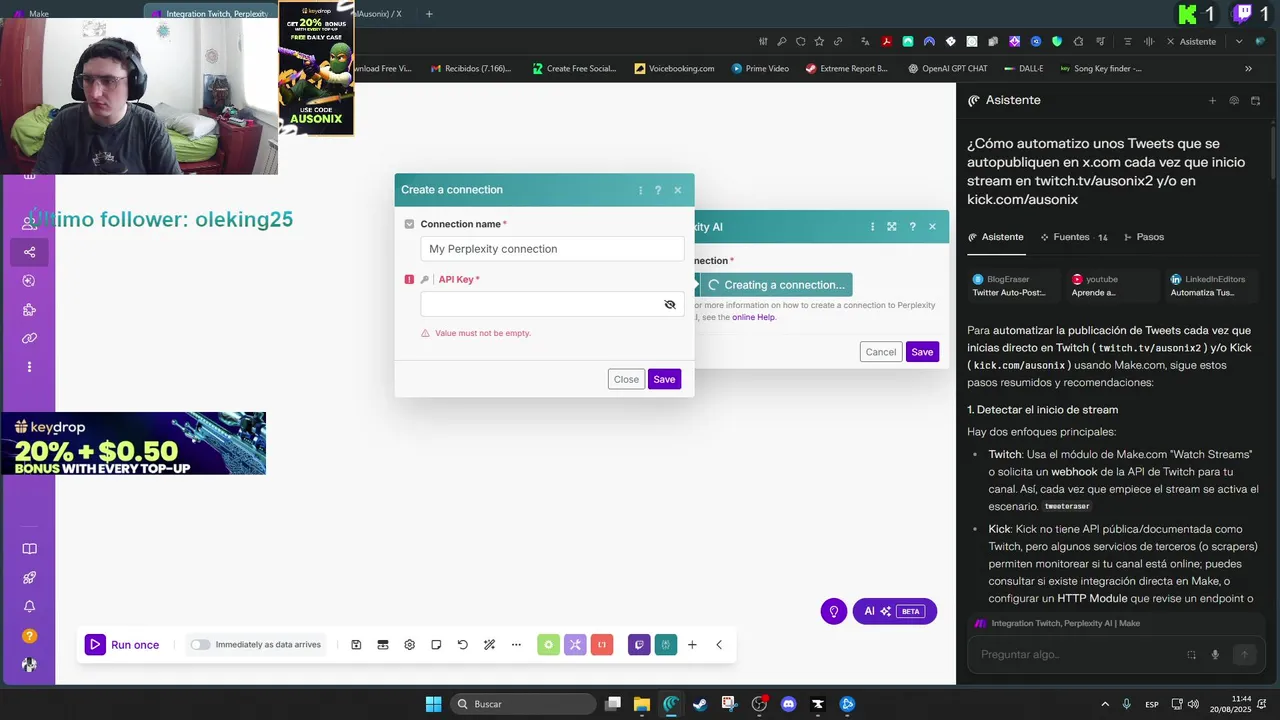This screenshot has height=720, width=1280.
Task: Toggle Immediately as data arrives scheduling switch
Action: coord(201,645)
